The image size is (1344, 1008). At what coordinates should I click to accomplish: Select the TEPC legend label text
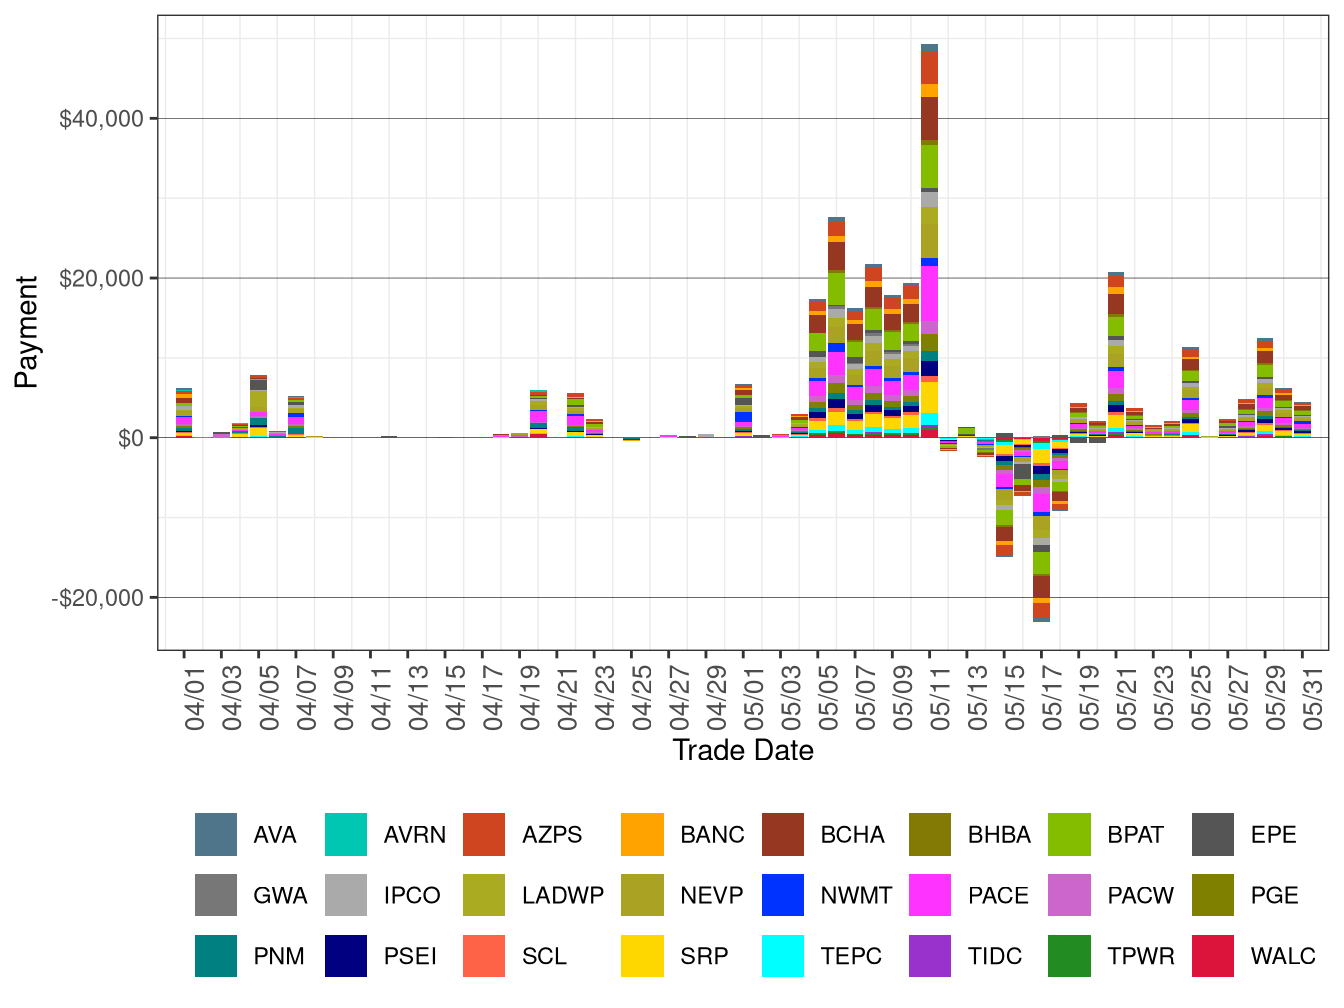851,956
